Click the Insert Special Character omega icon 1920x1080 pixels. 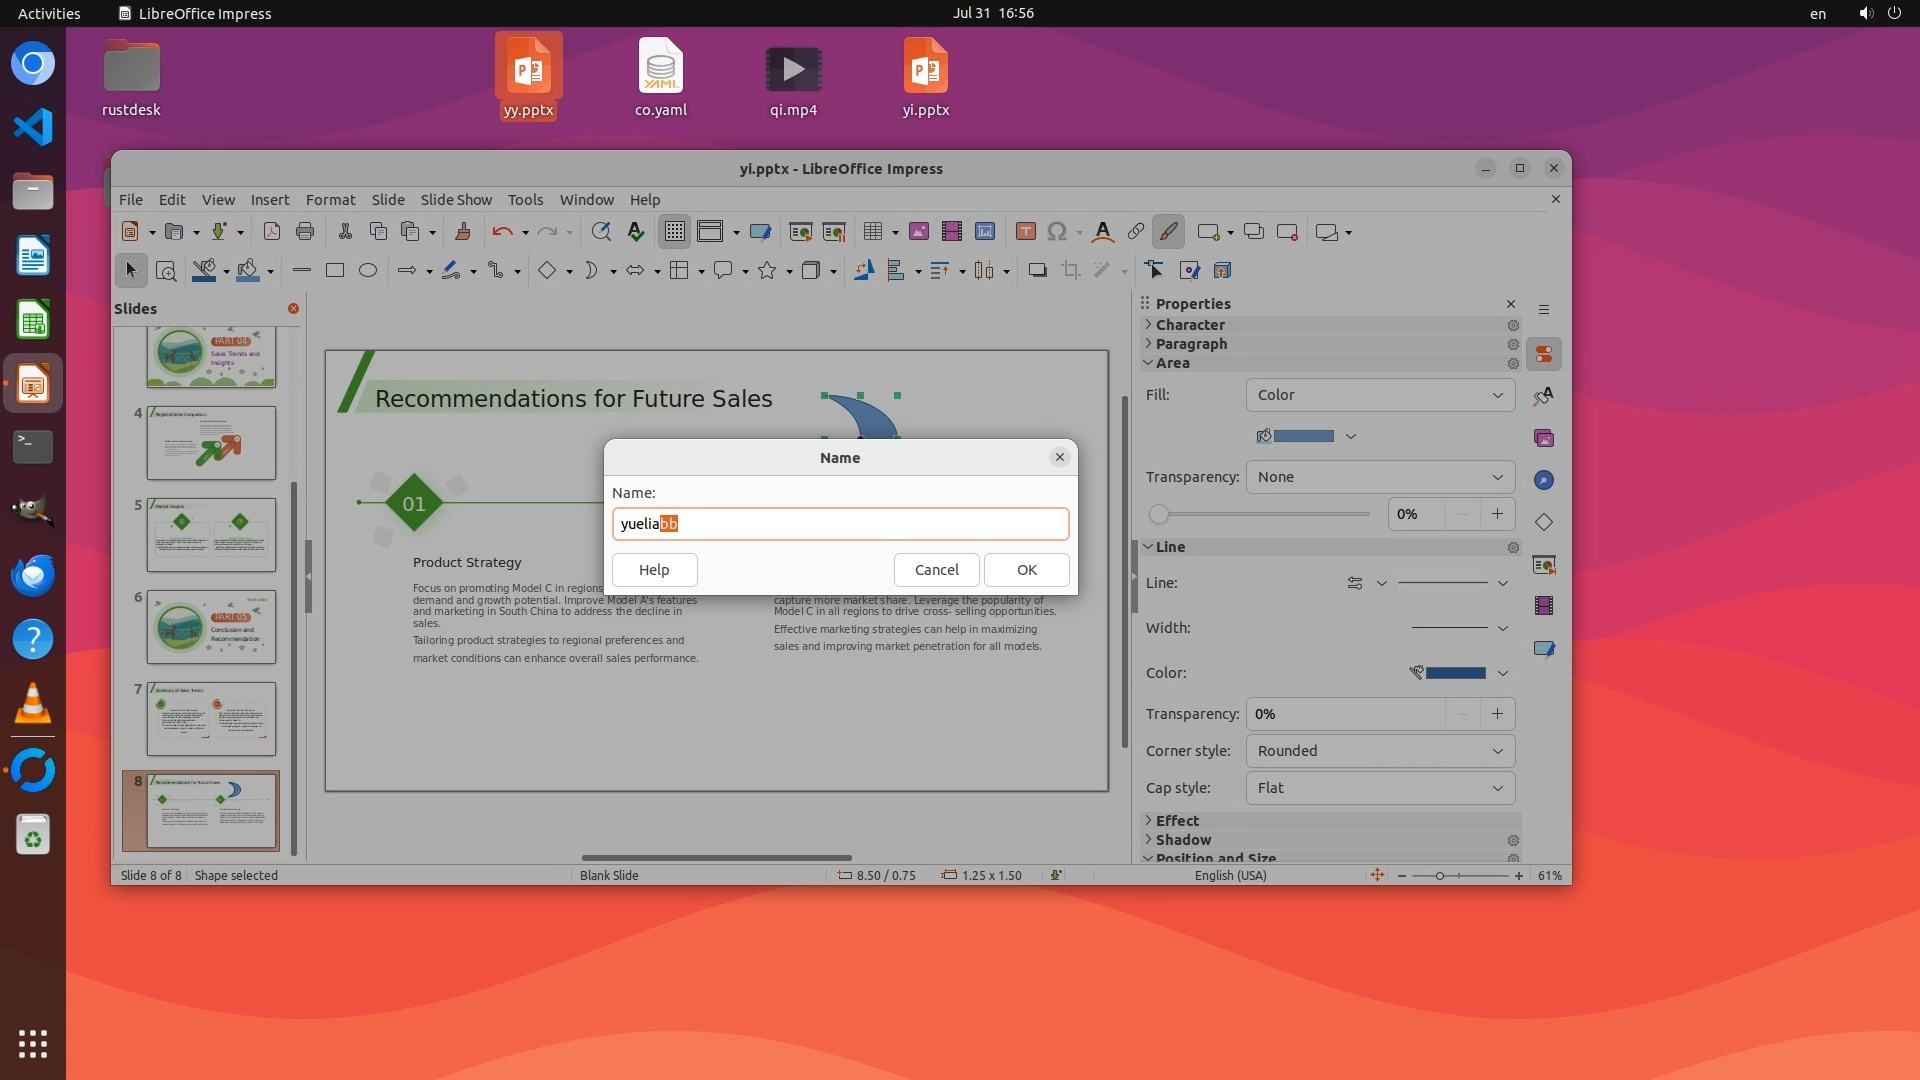pos(1057,232)
